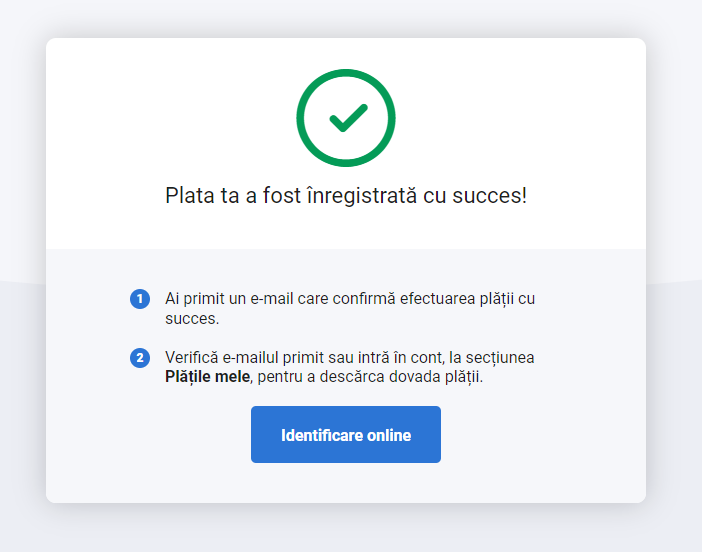This screenshot has width=702, height=552.
Task: Open Identificare online
Action: (346, 434)
